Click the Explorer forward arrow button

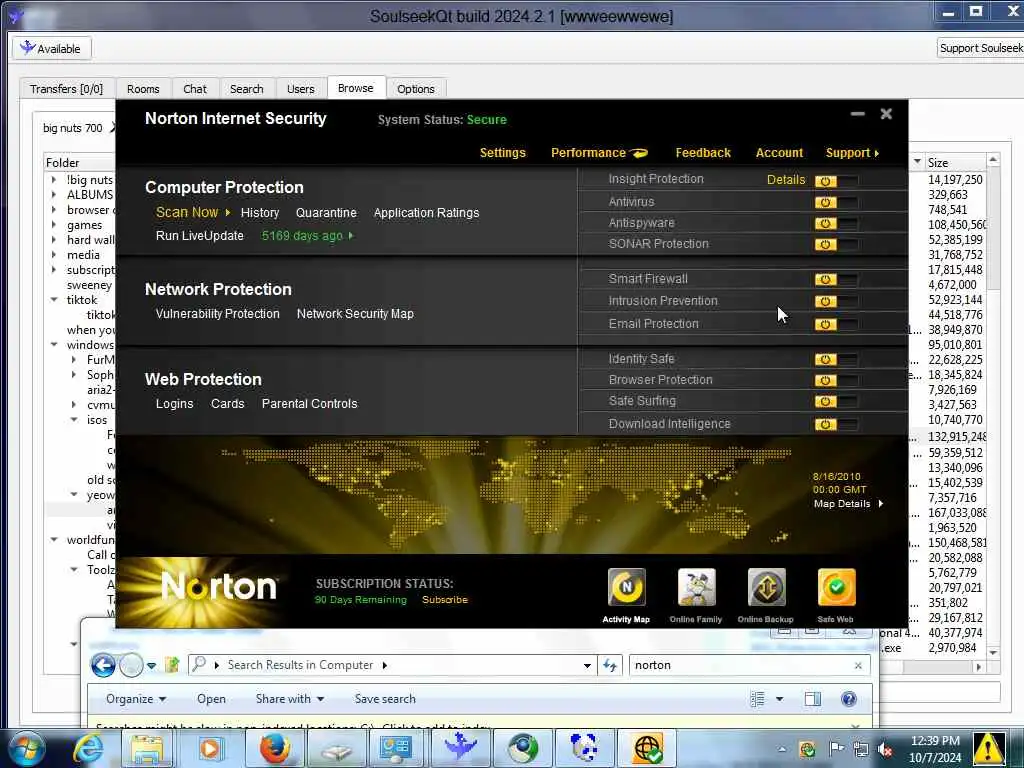(131, 665)
